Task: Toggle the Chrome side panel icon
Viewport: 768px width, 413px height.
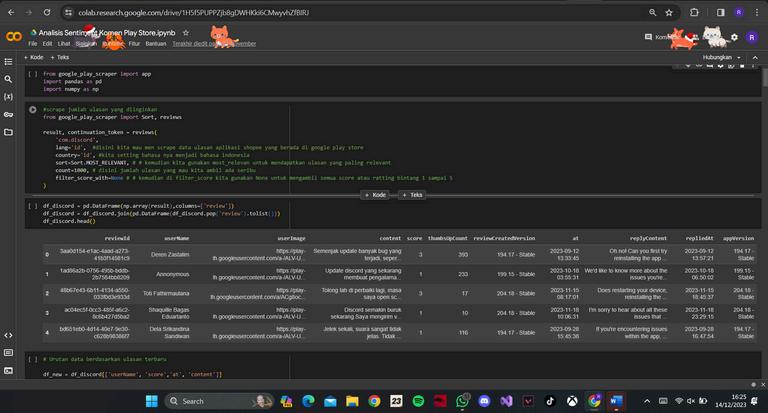Action: click(720, 13)
